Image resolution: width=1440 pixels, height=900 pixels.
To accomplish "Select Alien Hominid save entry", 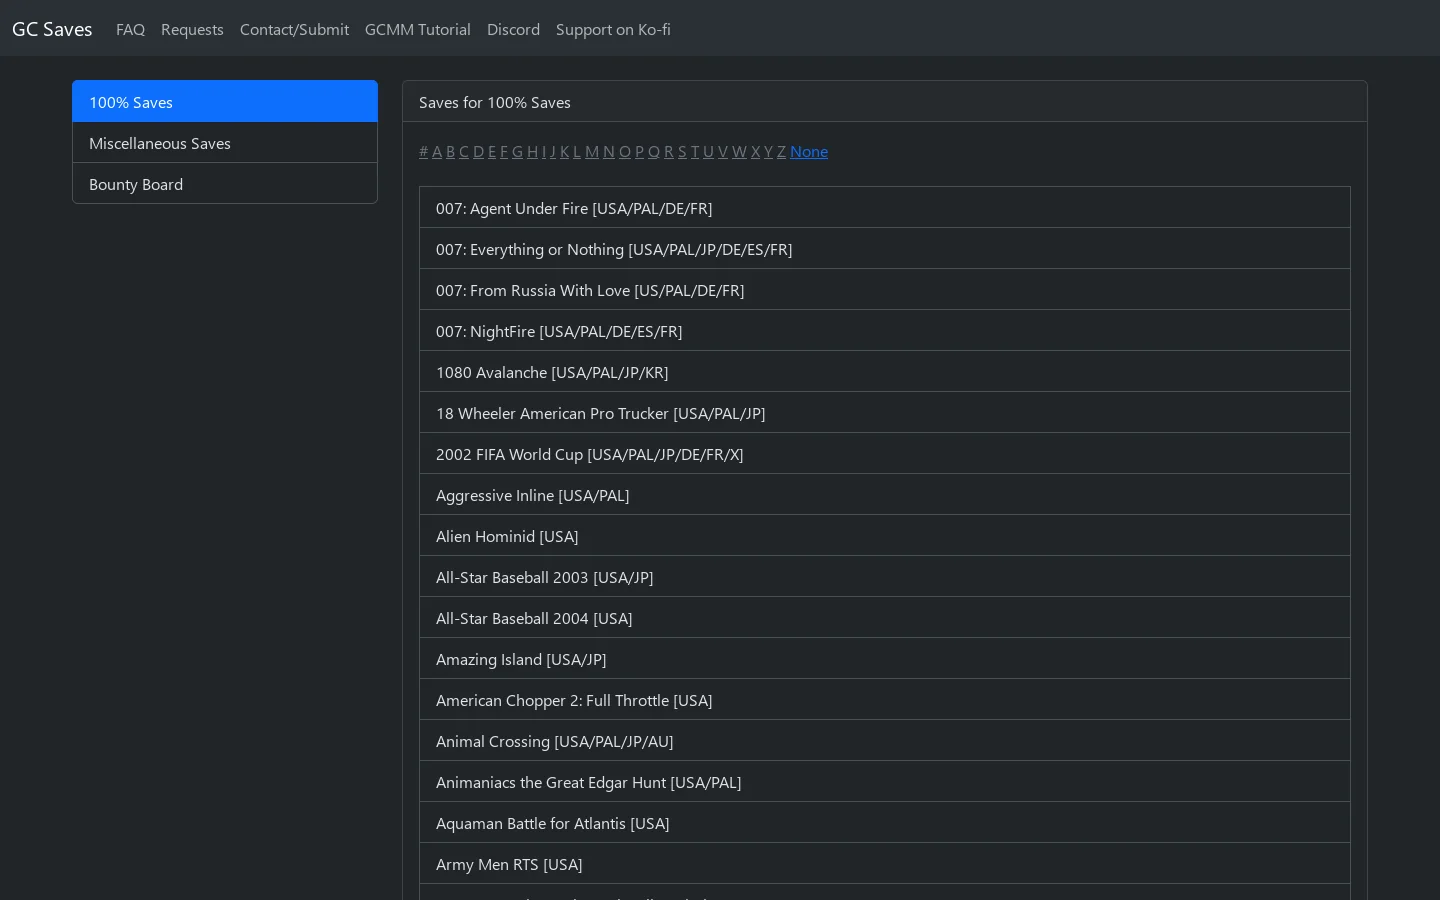I will pos(885,536).
